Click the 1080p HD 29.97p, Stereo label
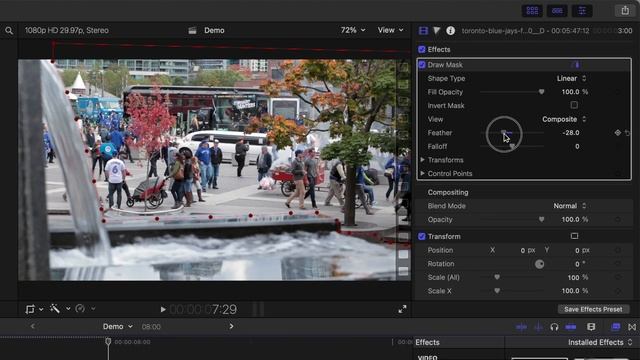The width and height of the screenshot is (640, 360). coord(67,30)
